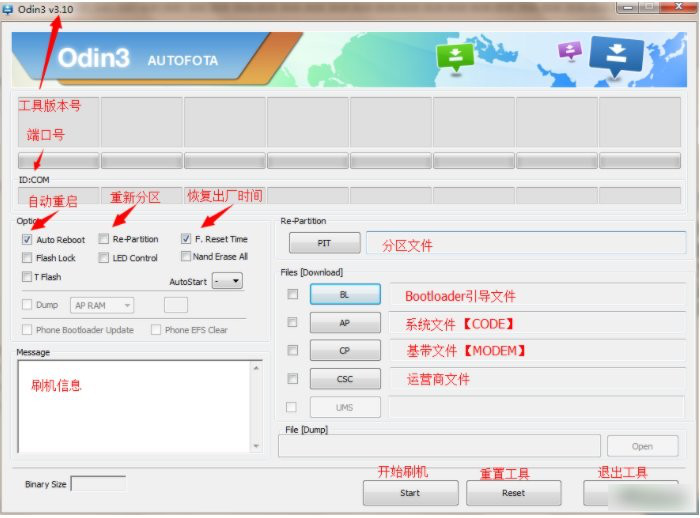The width and height of the screenshot is (700, 518).
Task: Click the CP file button
Action: [x=345, y=351]
